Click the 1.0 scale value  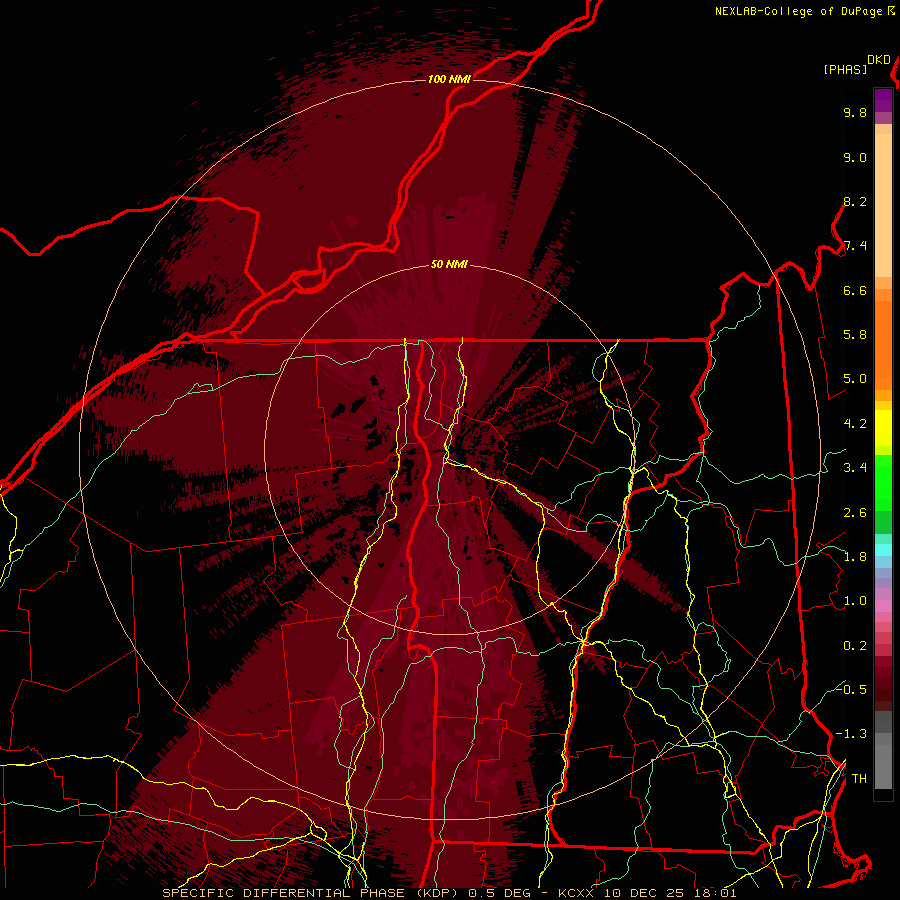(x=855, y=601)
